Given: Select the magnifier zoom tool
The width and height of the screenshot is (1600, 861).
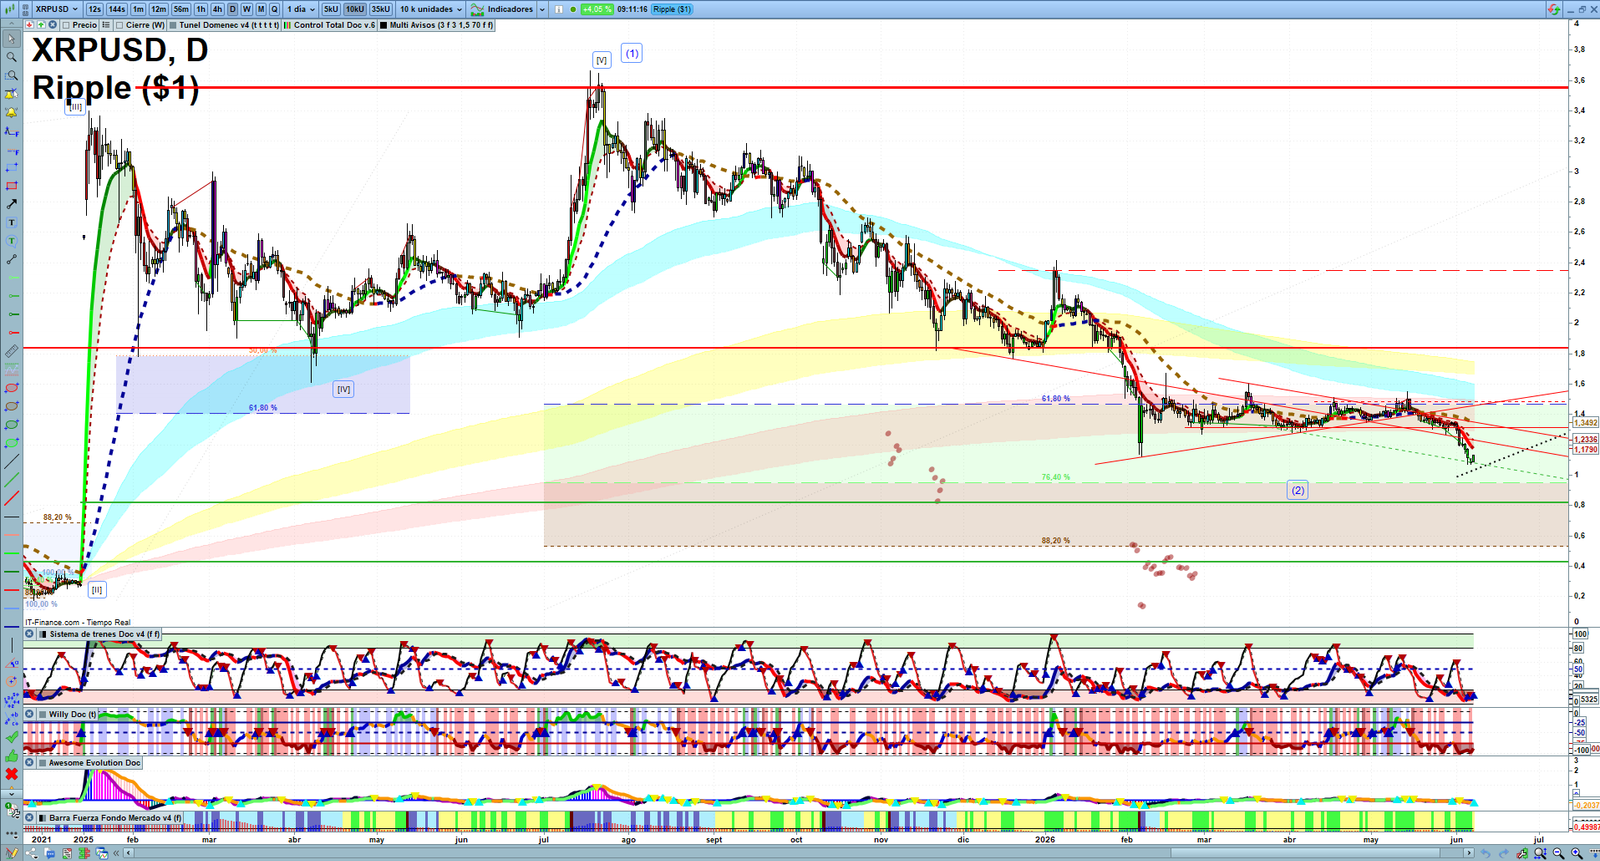Looking at the screenshot, I should (x=11, y=57).
